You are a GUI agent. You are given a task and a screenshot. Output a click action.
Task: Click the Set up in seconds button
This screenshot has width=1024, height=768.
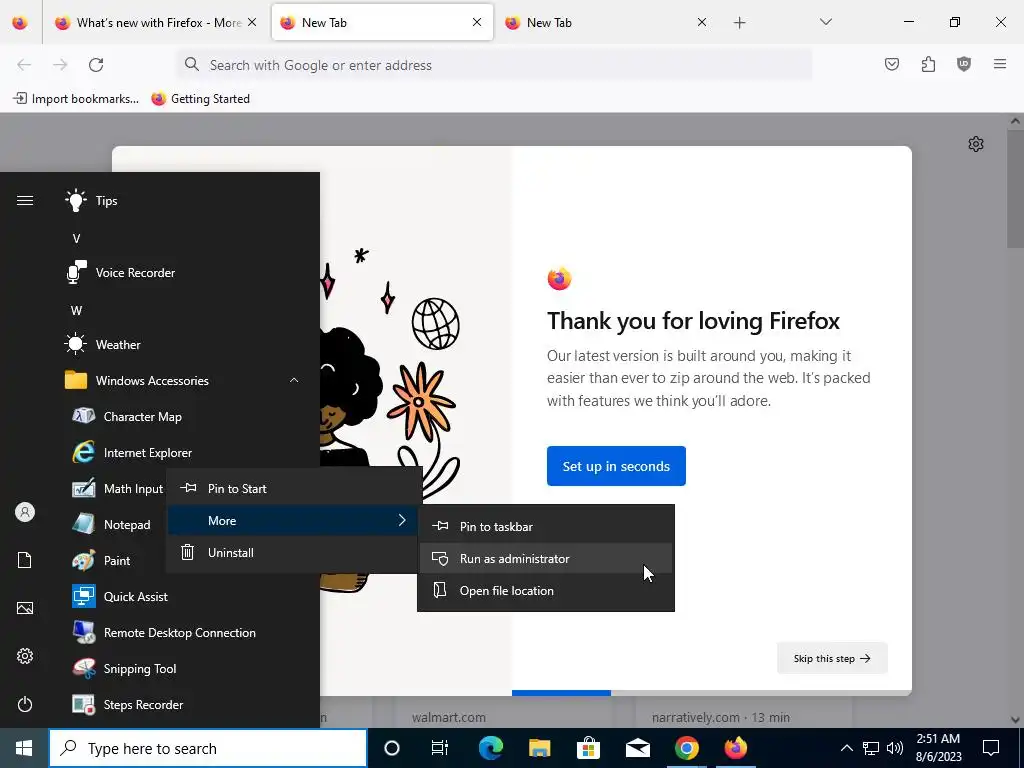coord(616,466)
